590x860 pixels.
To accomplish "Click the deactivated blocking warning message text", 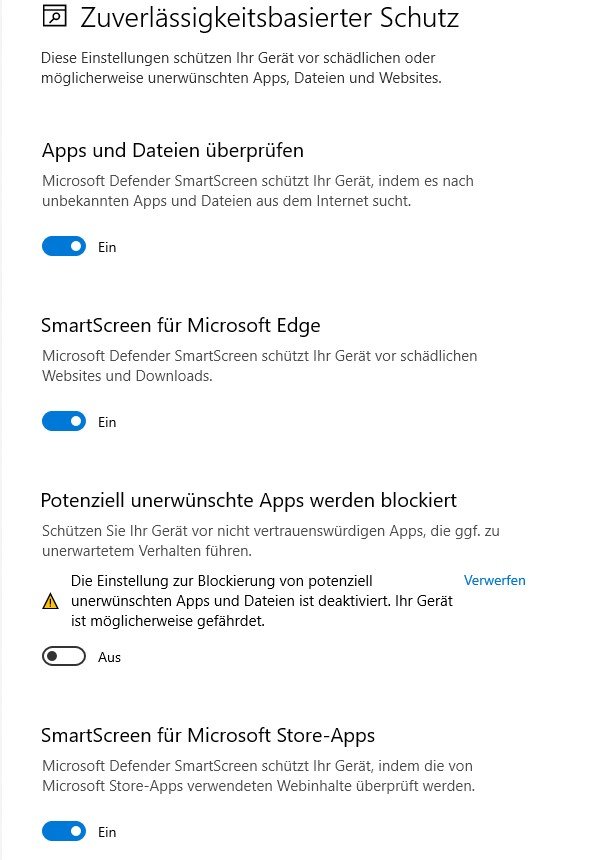I will pyautogui.click(x=262, y=601).
